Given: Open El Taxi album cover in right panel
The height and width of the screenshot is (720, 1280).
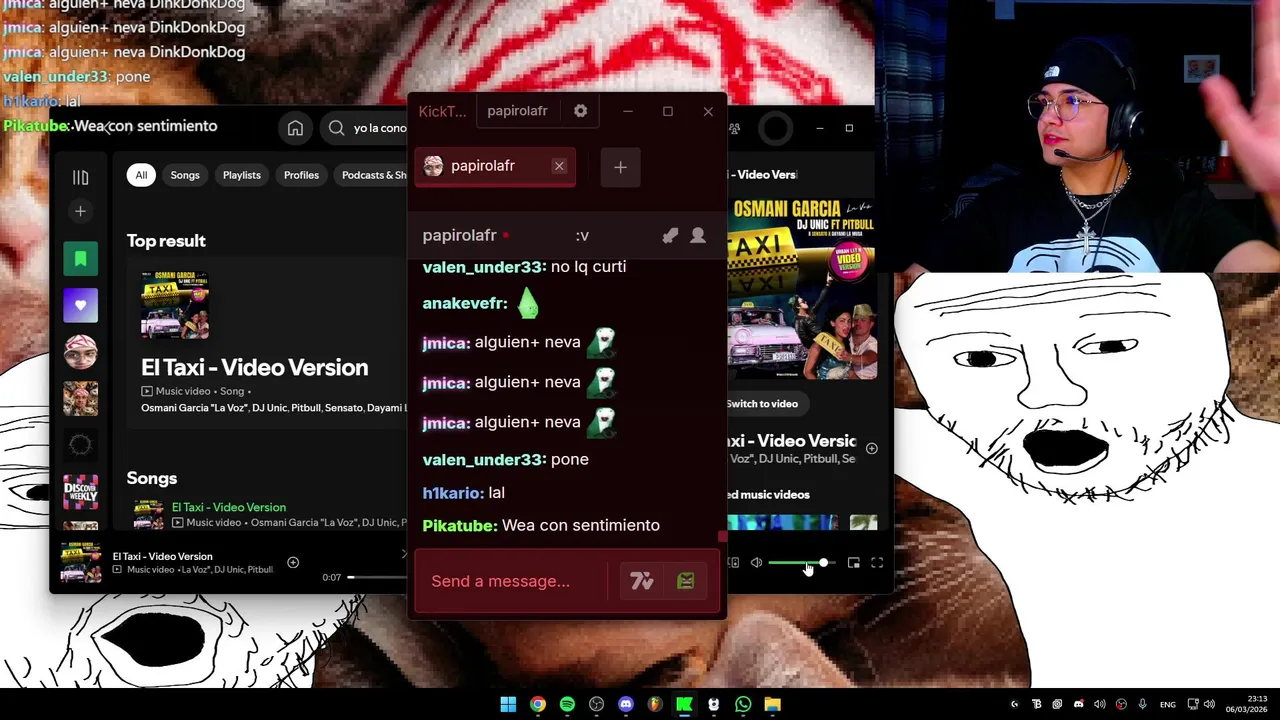Looking at the screenshot, I should [x=802, y=288].
